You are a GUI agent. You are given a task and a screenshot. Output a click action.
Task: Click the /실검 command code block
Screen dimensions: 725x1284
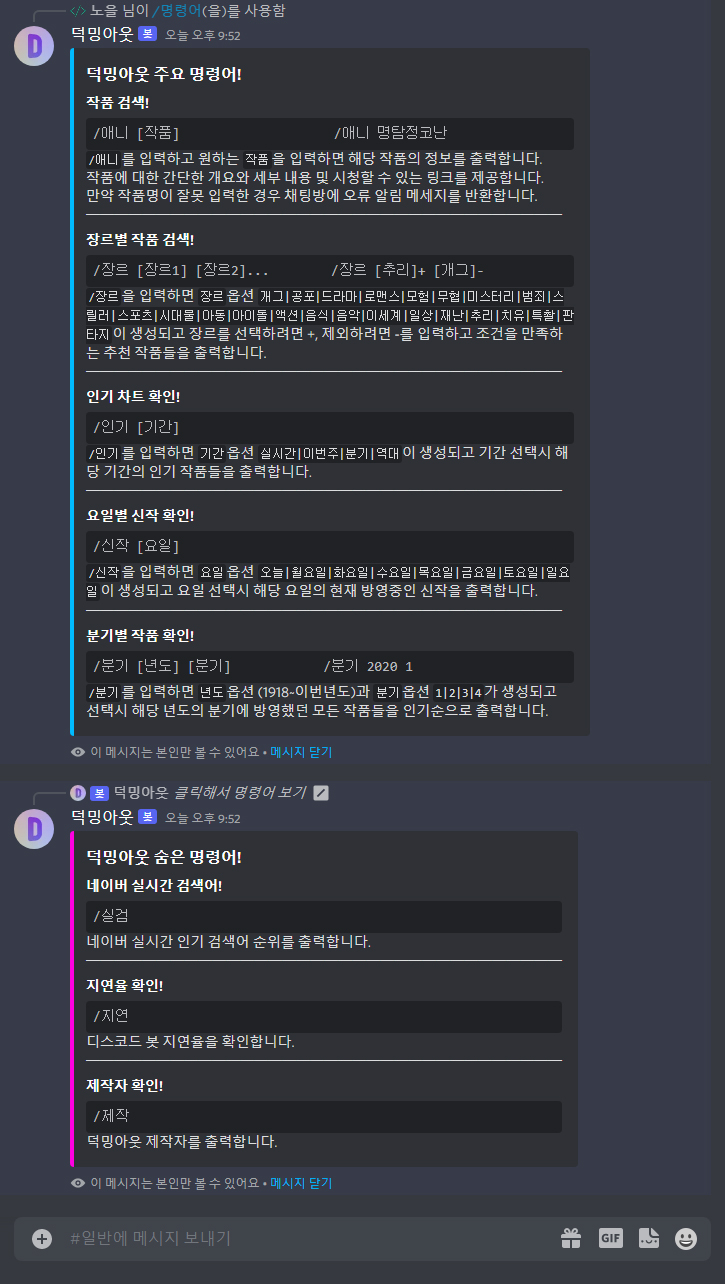[x=324, y=916]
